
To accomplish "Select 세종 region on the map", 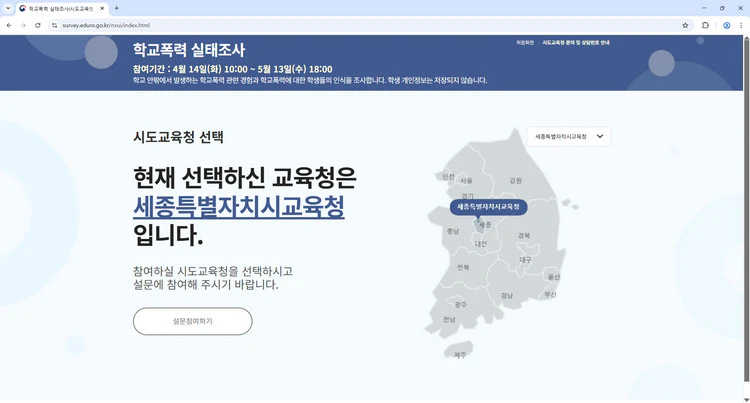I will (x=485, y=225).
